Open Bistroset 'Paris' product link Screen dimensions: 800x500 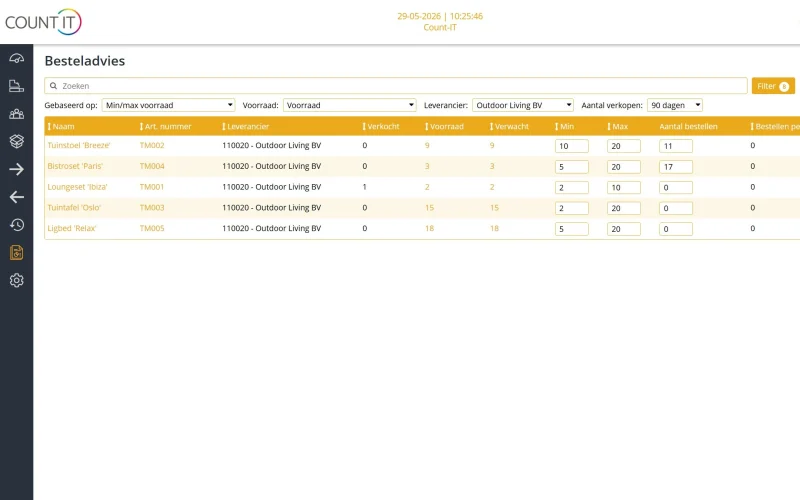pos(75,166)
